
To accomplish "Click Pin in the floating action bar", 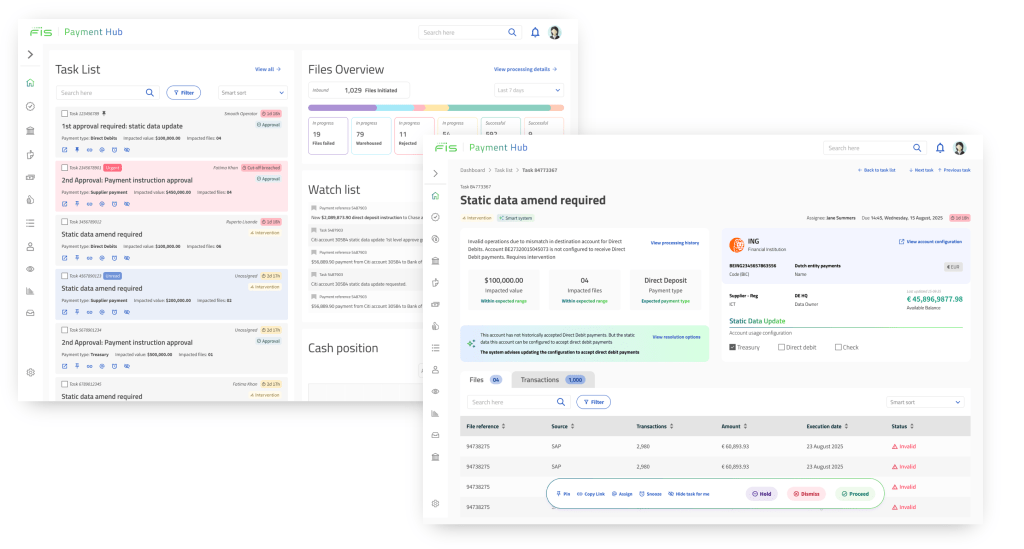I will coord(563,494).
